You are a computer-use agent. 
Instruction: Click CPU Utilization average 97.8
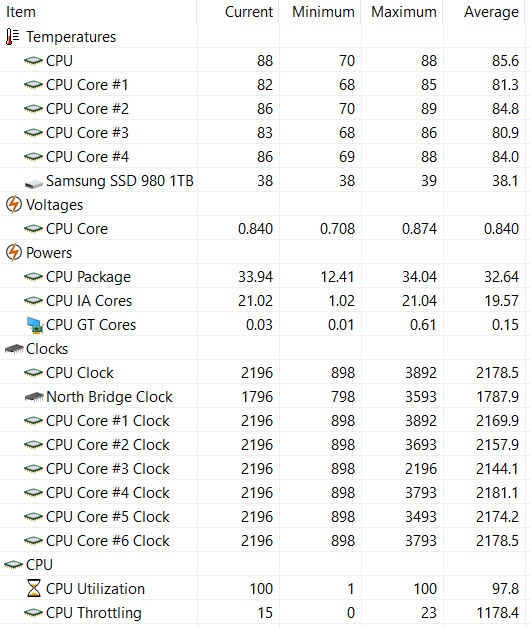point(505,589)
